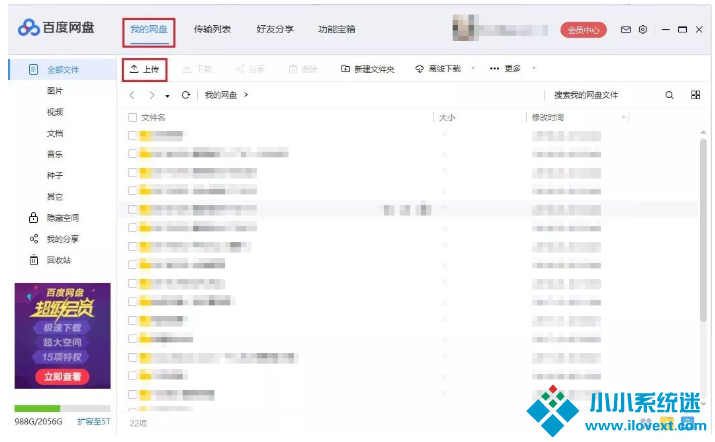Click the Baidu Netdisk logo
The height and width of the screenshot is (442, 715).
click(x=56, y=28)
